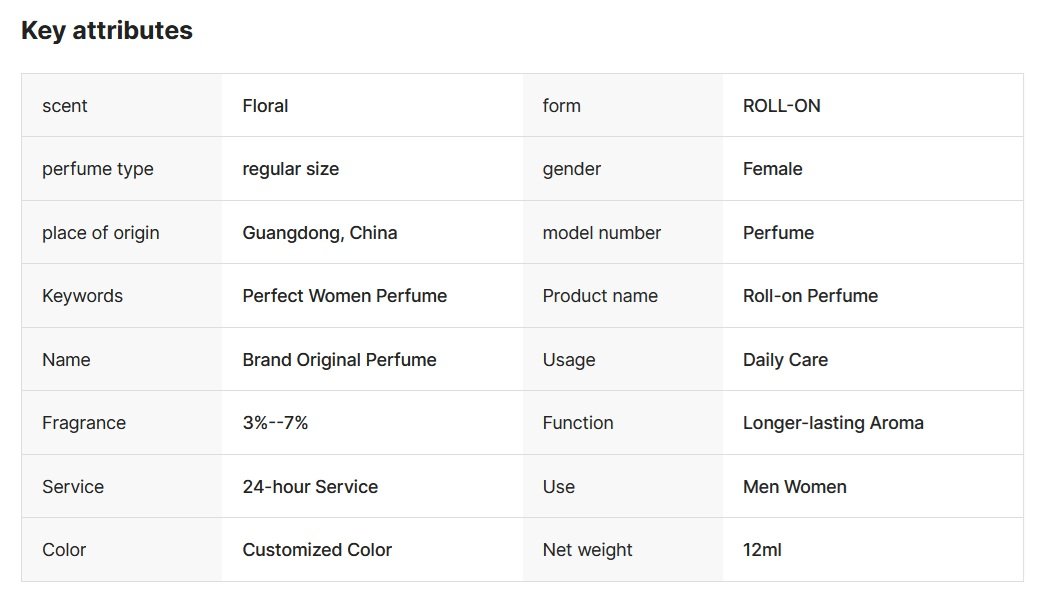Click the Roll-on Perfume product name
This screenshot has height=597, width=1040.
pos(810,296)
